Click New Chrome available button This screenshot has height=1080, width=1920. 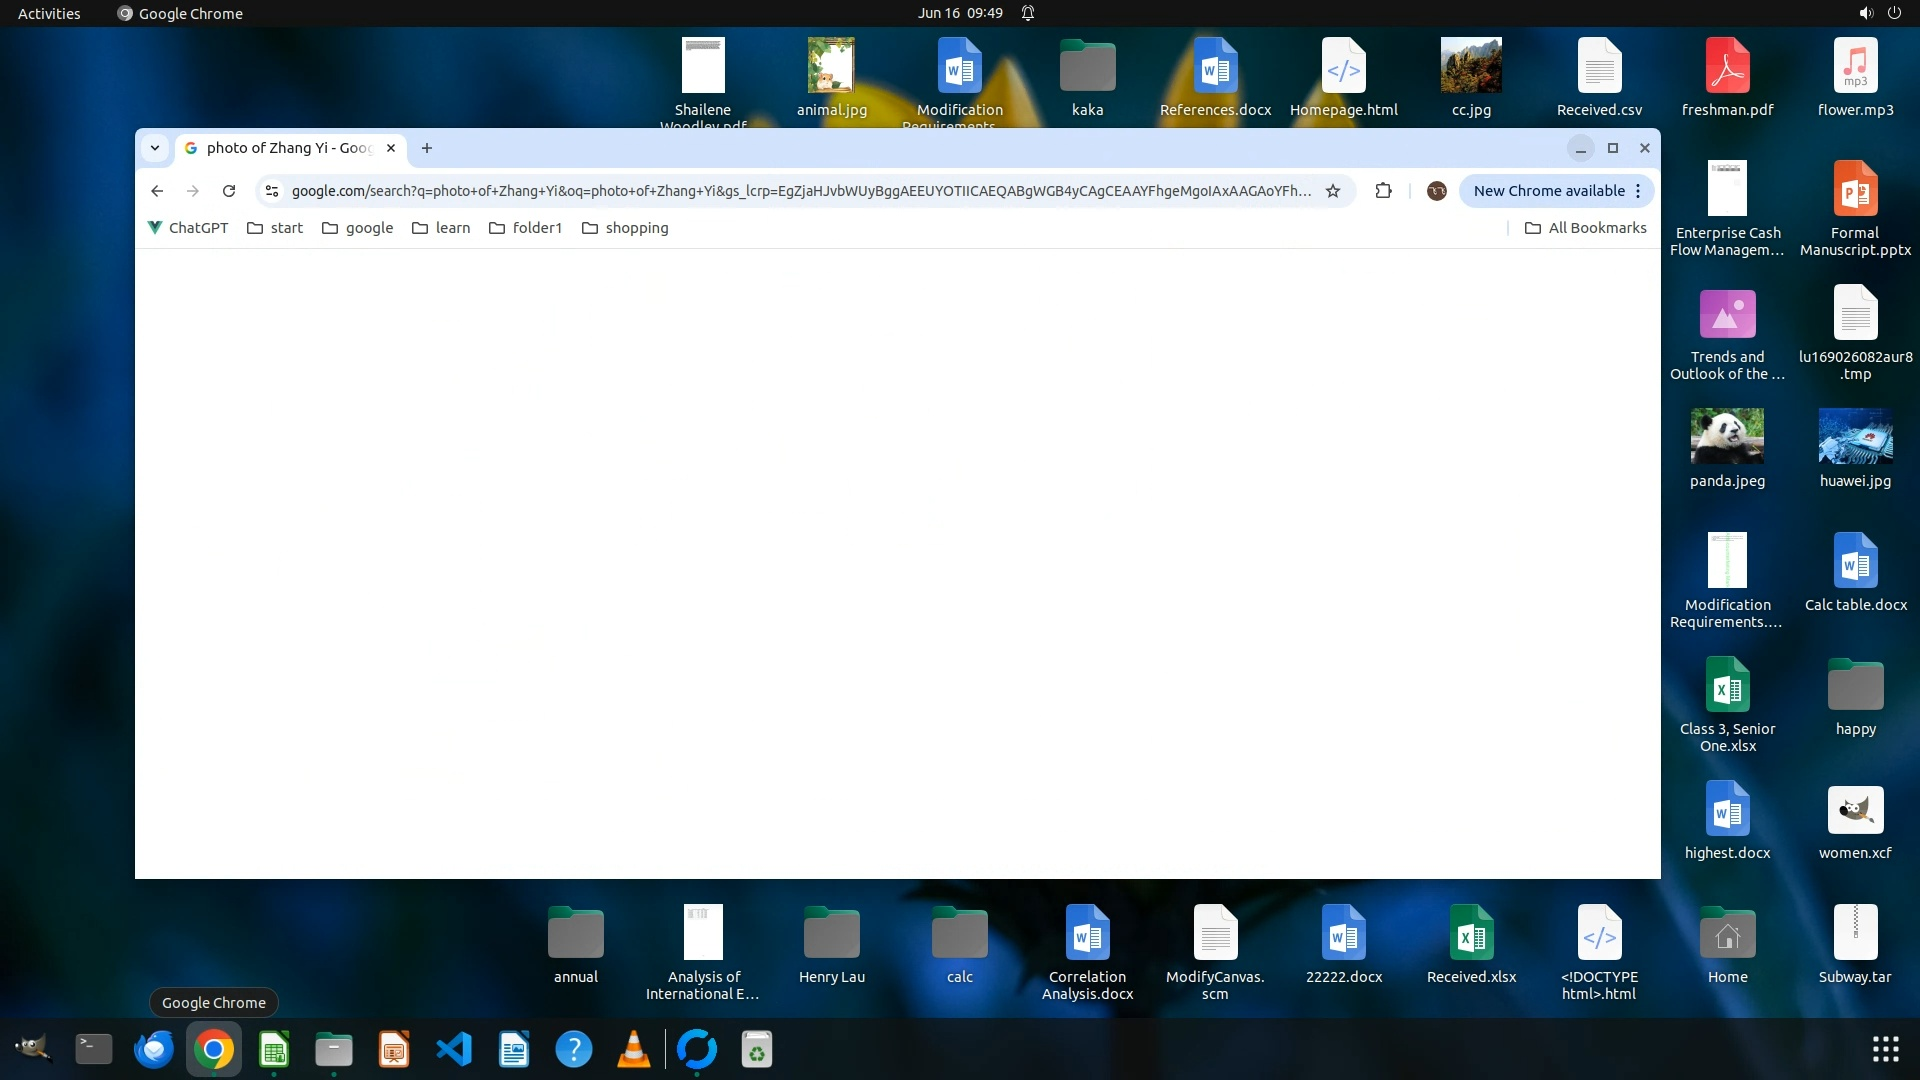1548,191
